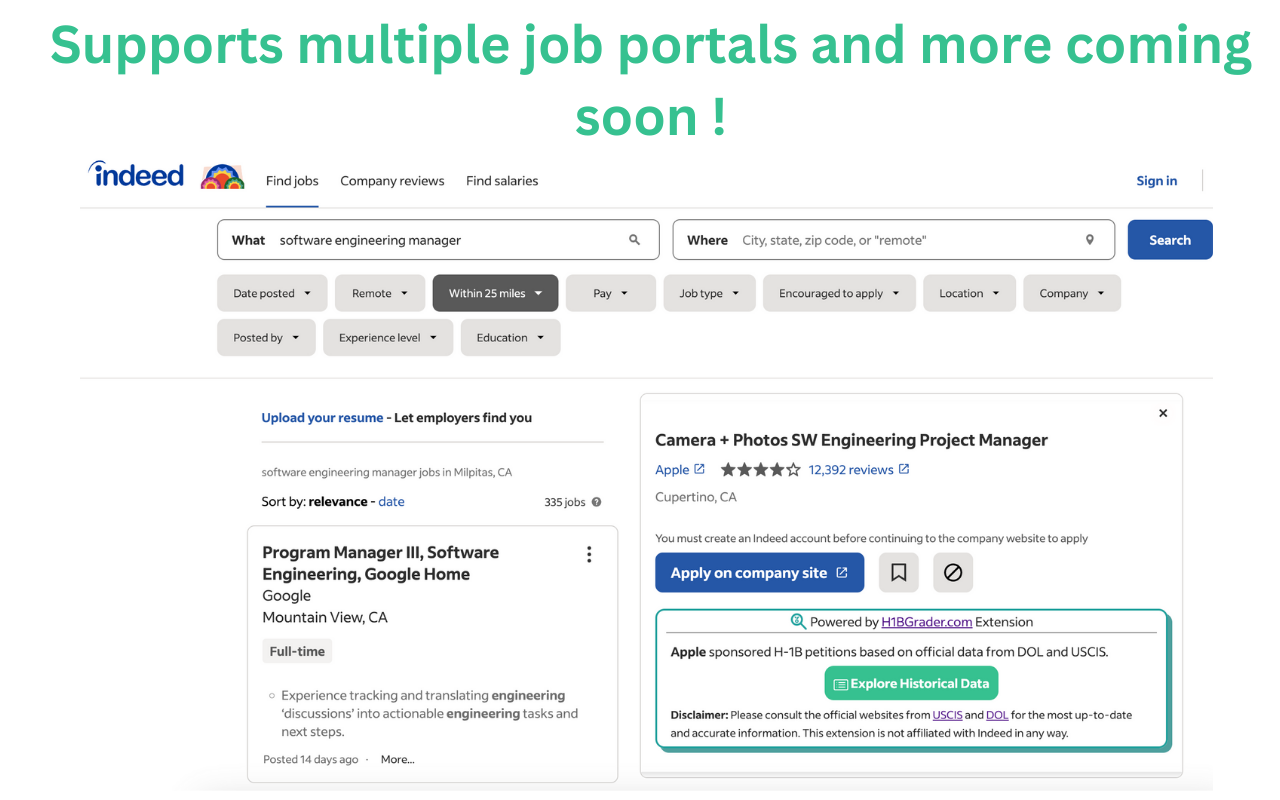Expand the Encouraged to apply filter

839,293
